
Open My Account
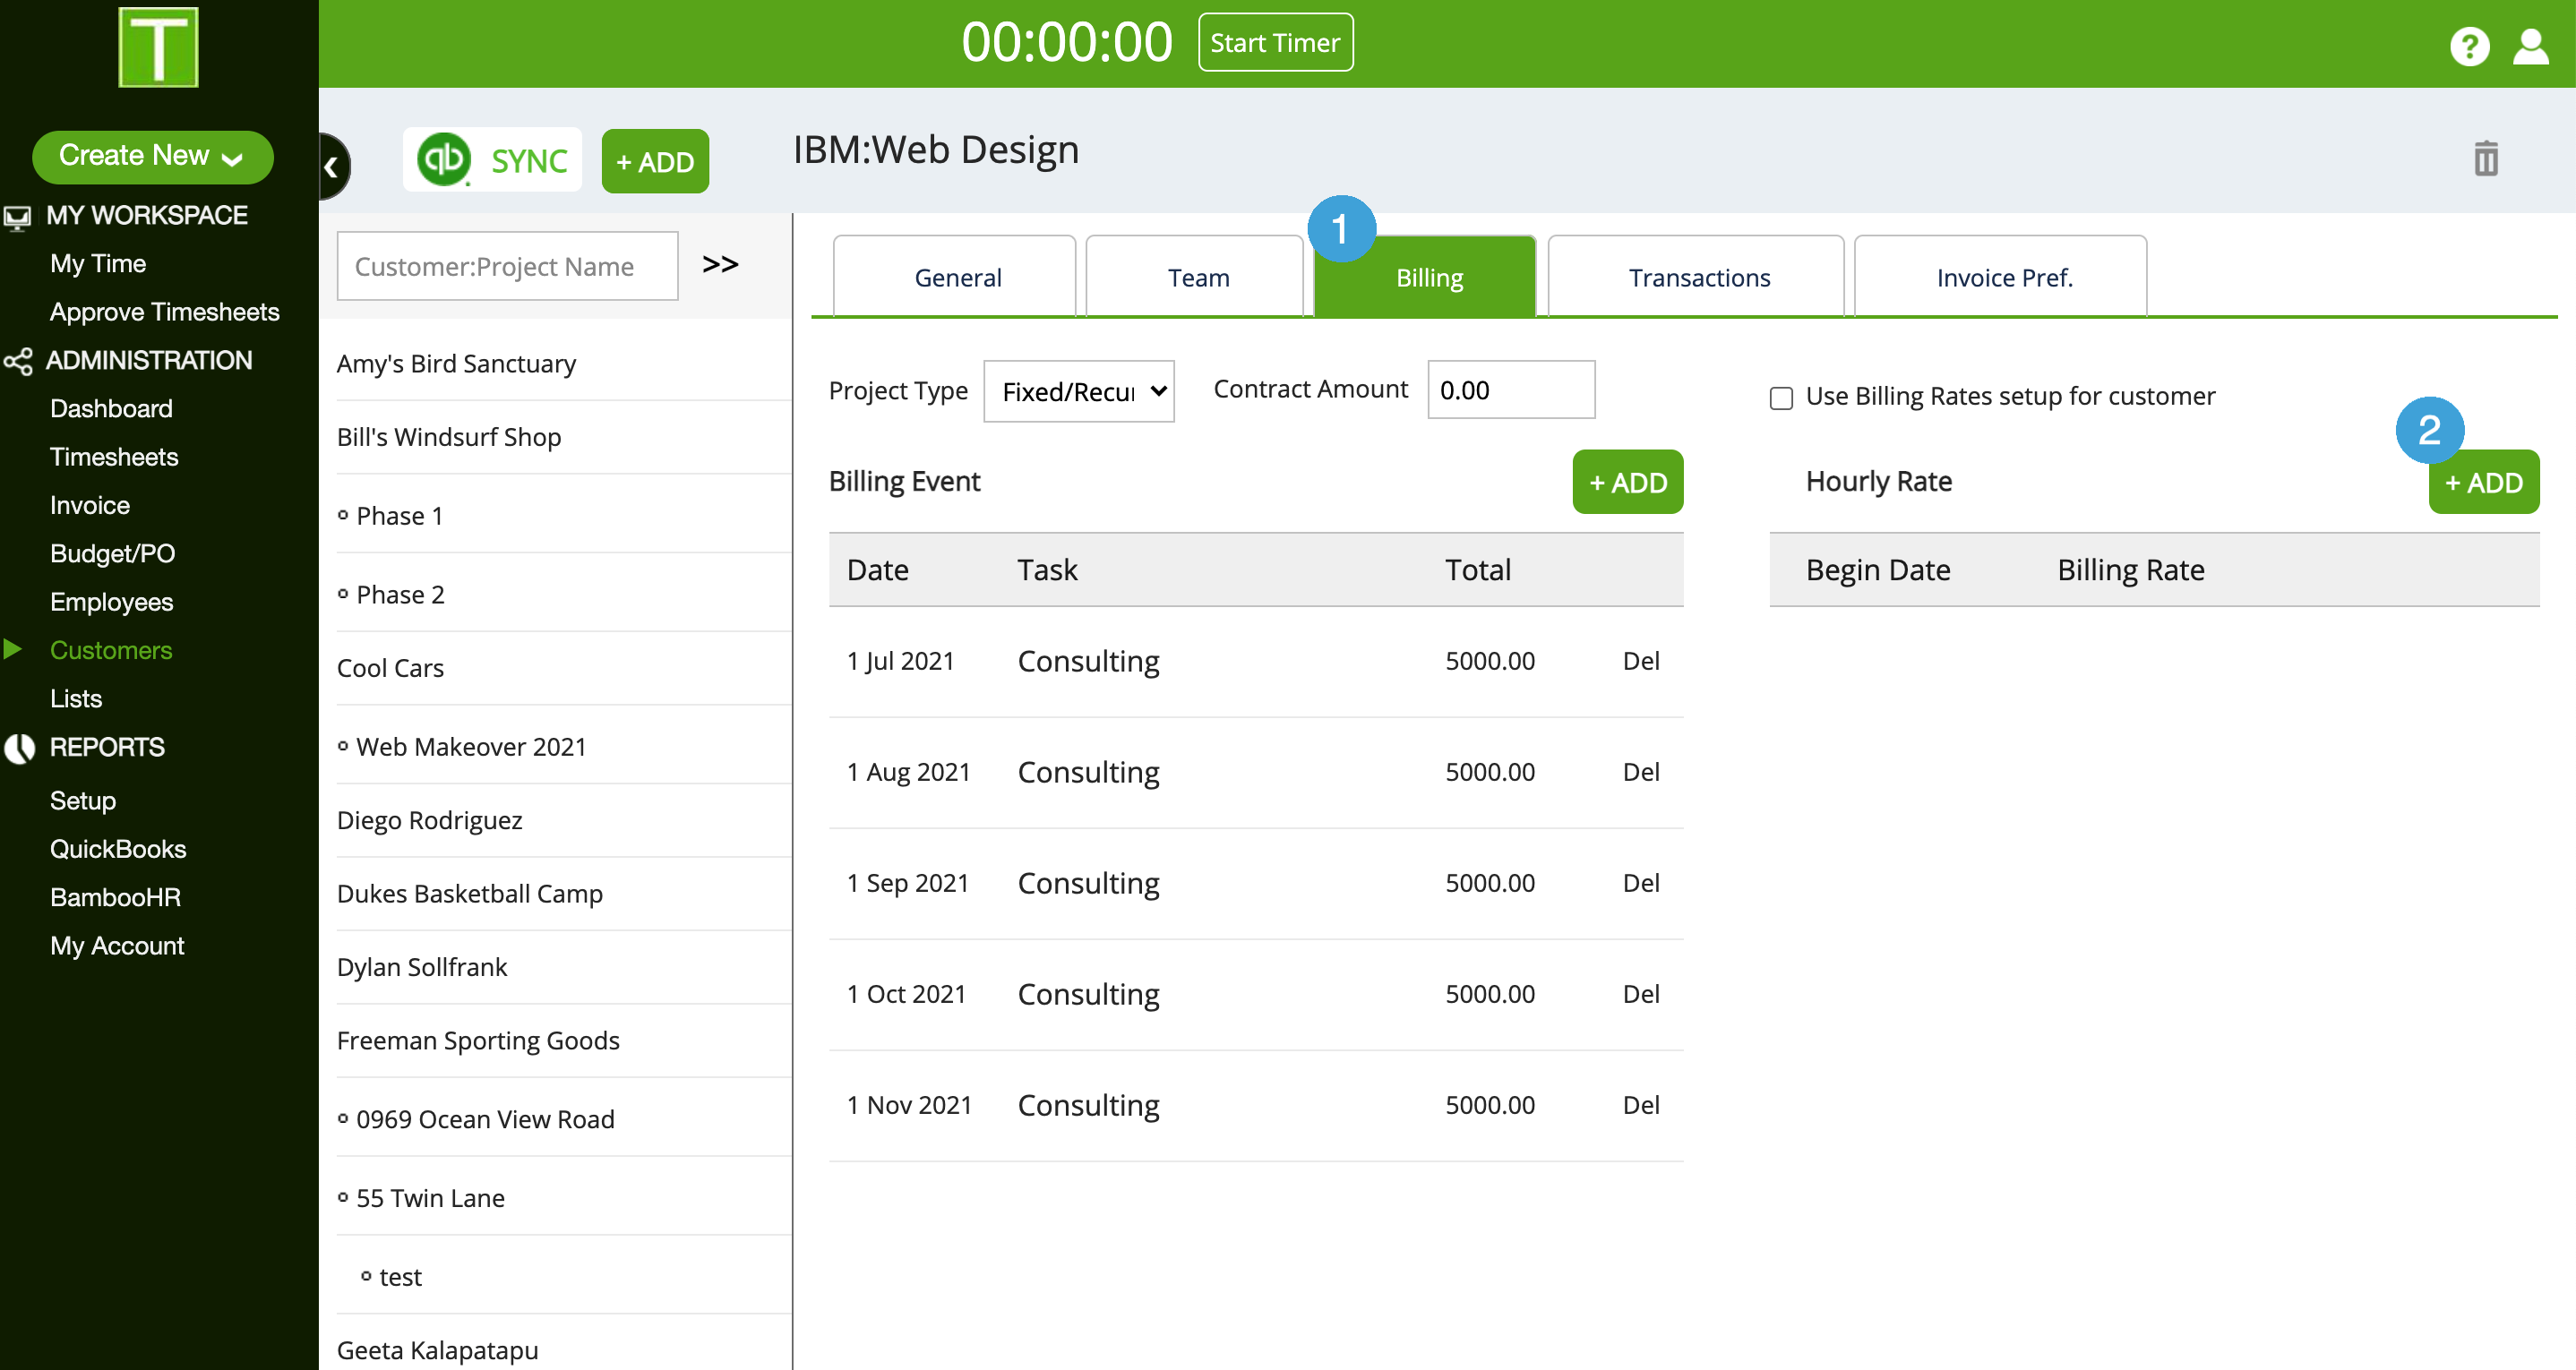tap(117, 946)
